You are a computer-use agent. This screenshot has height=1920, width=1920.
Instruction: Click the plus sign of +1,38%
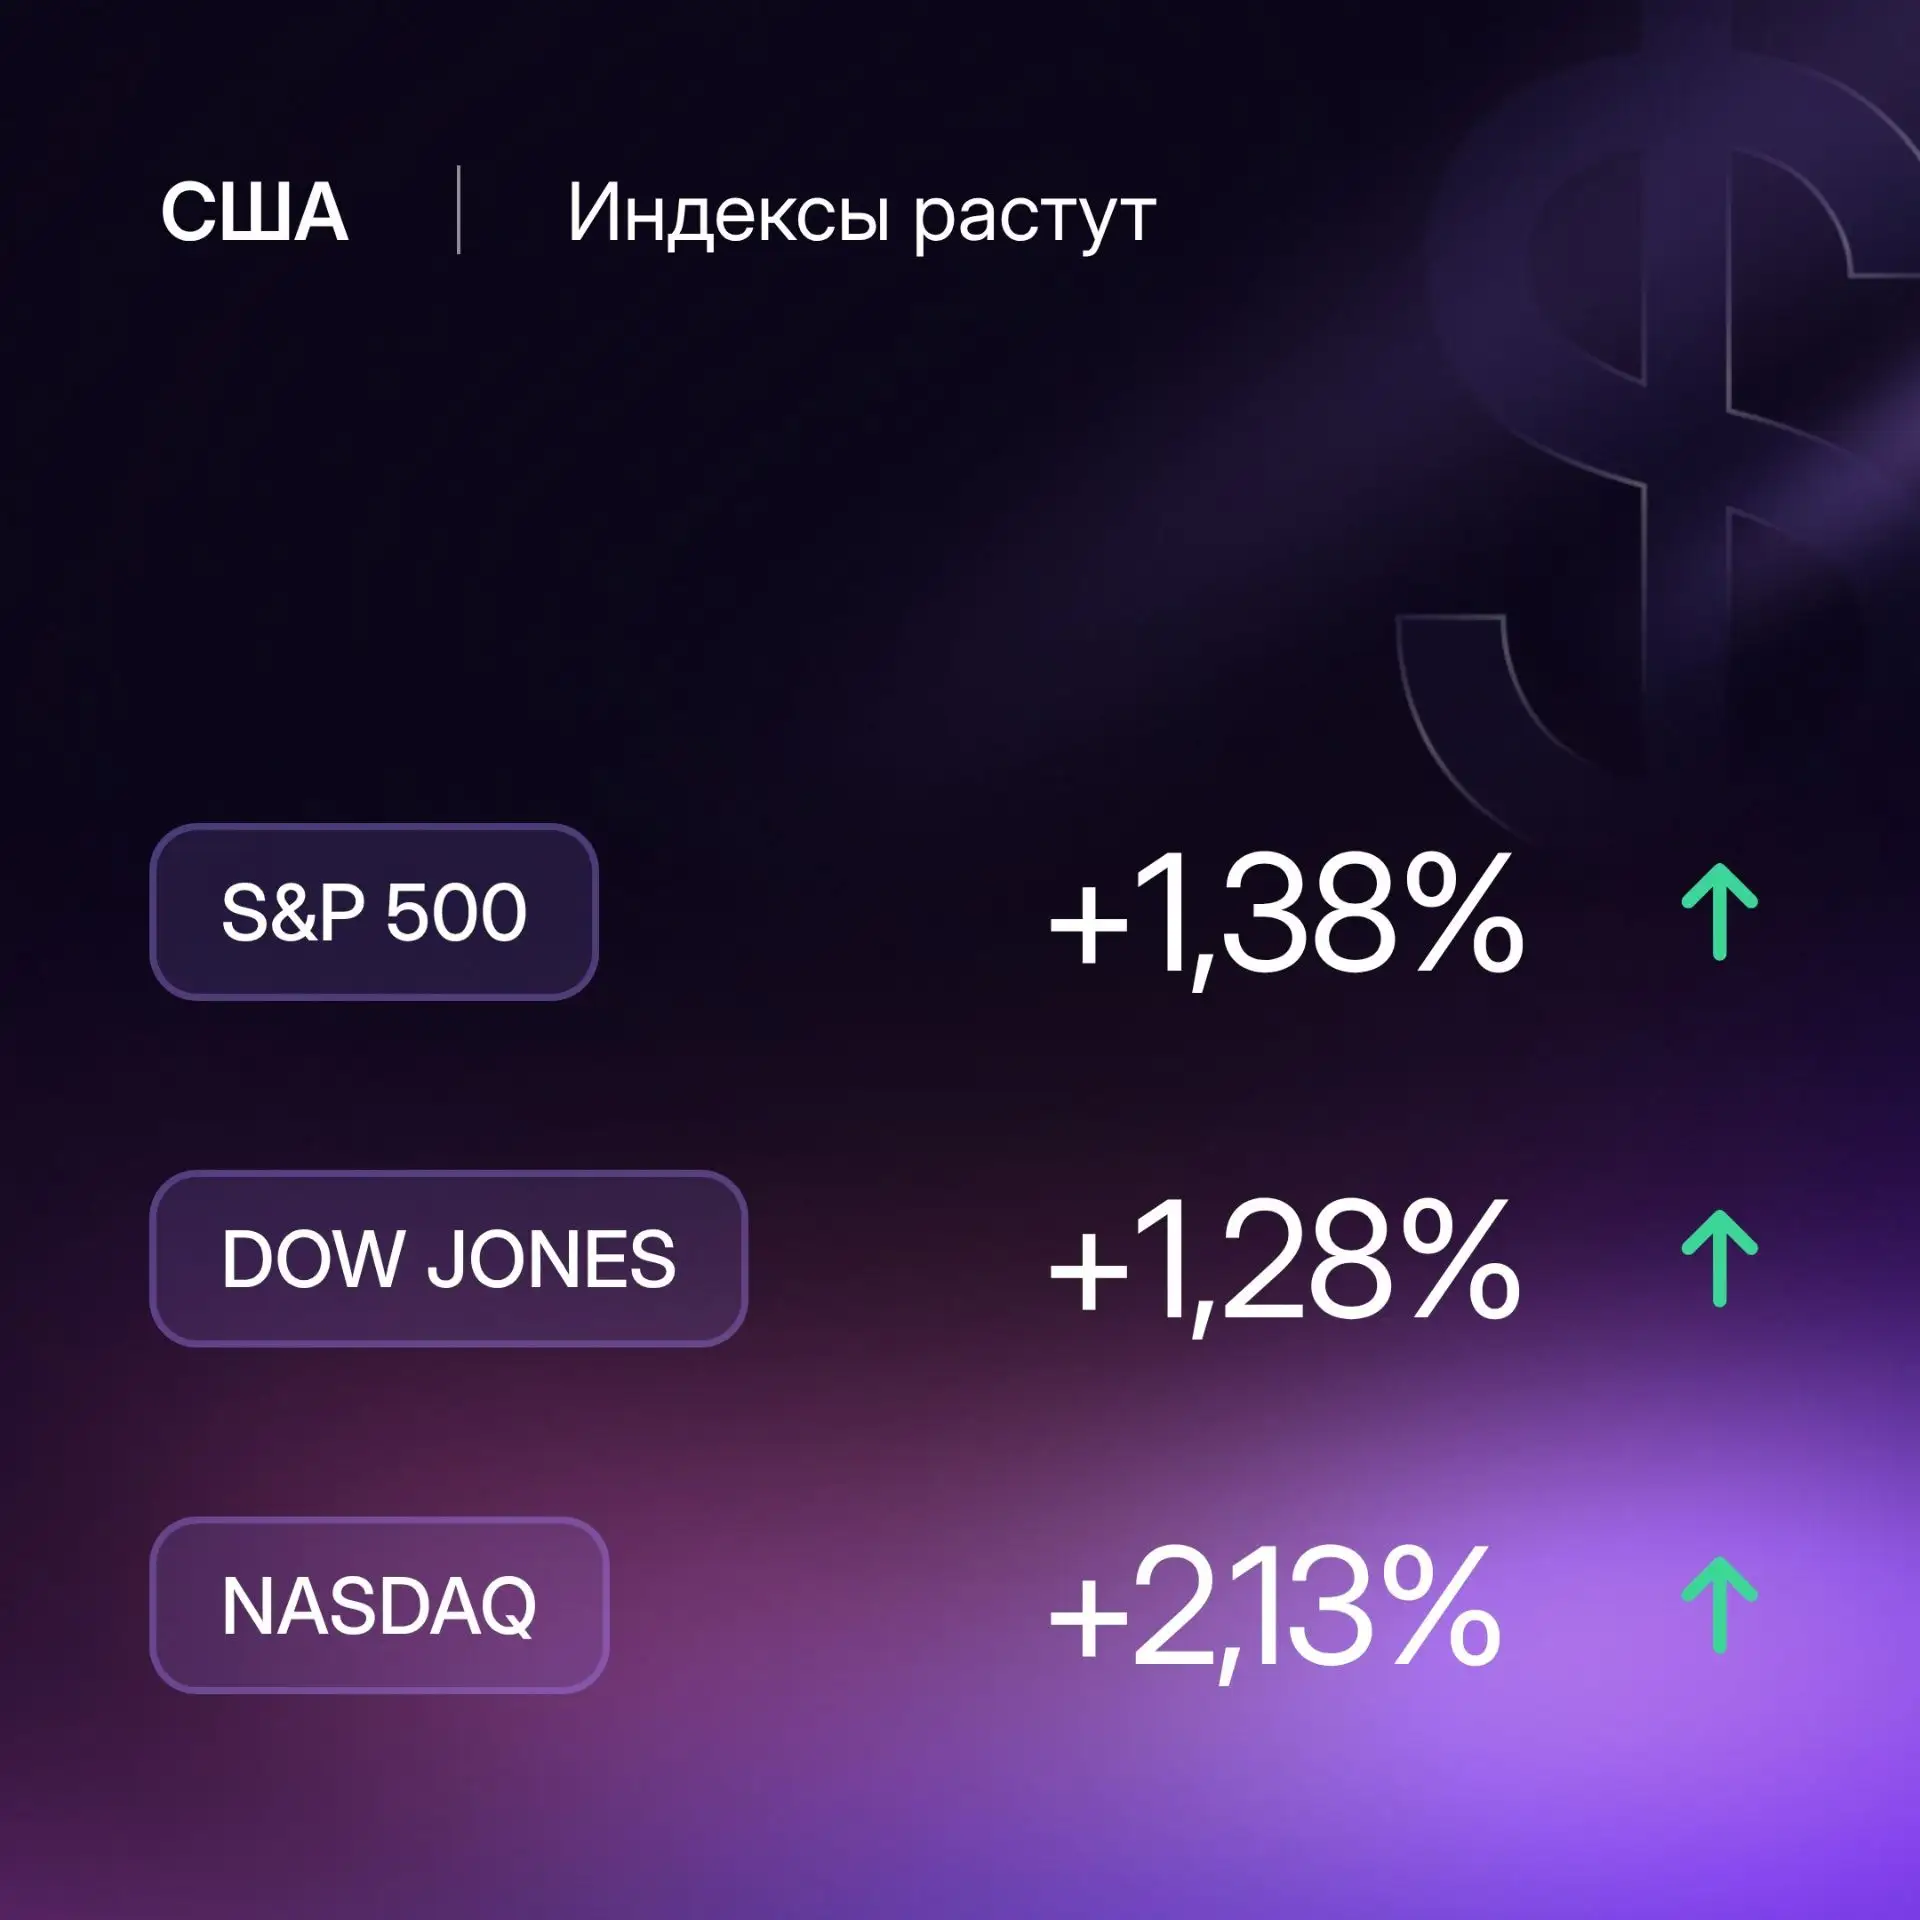coord(1088,925)
